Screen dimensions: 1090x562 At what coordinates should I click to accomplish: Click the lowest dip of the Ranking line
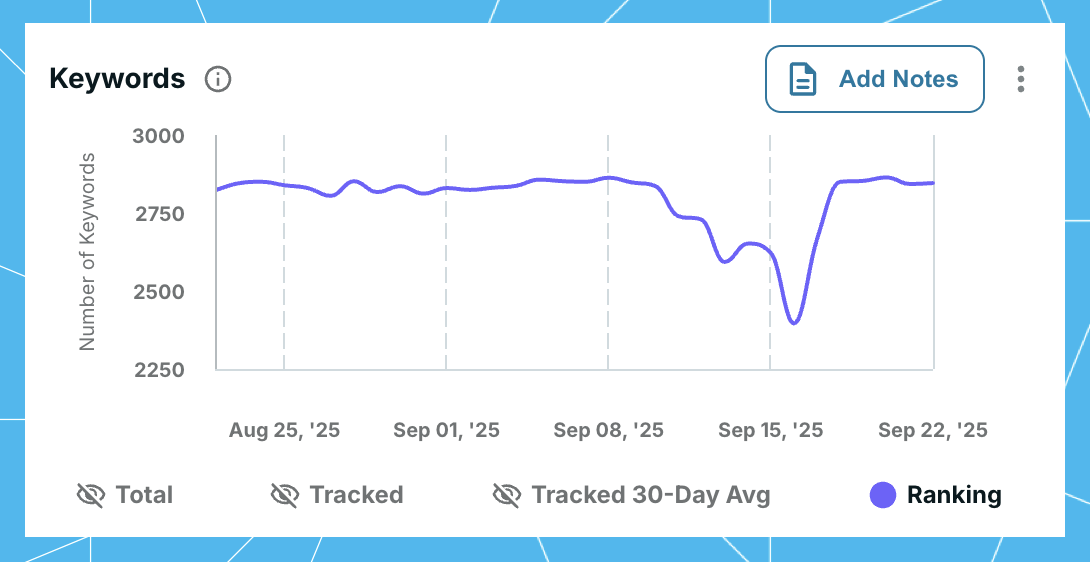pos(795,323)
